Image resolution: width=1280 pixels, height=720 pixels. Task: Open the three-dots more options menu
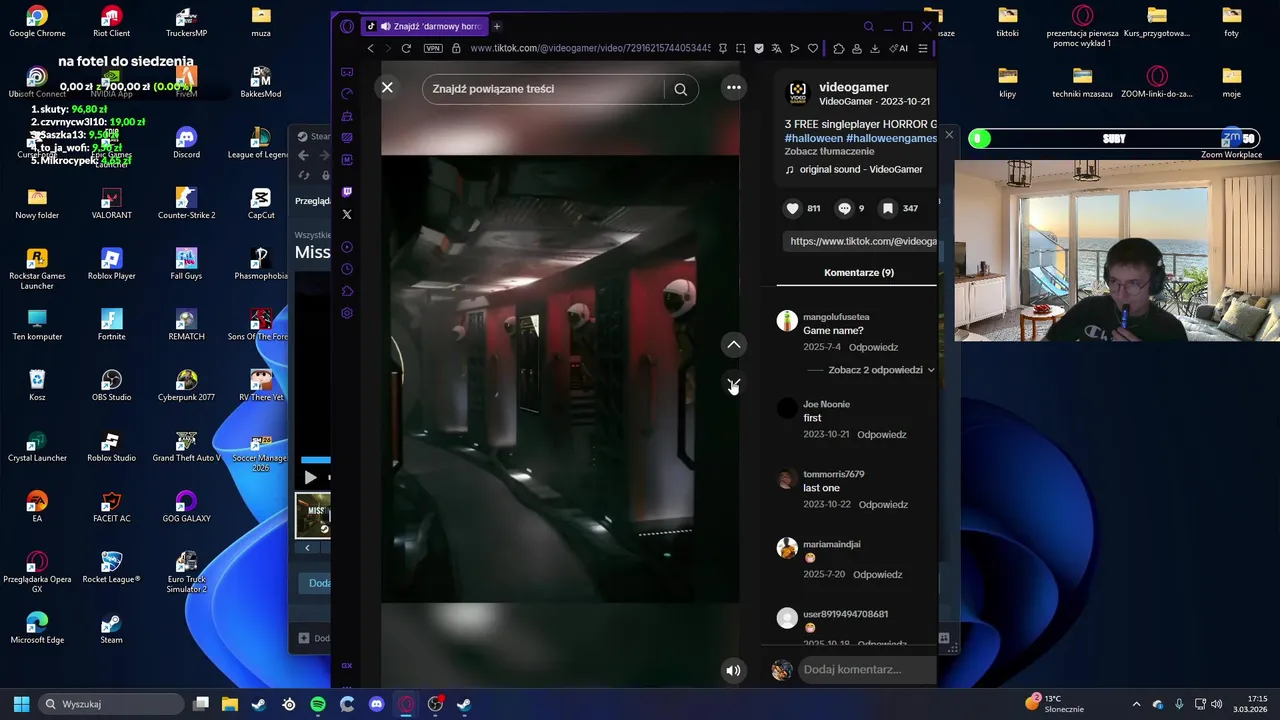coord(734,88)
